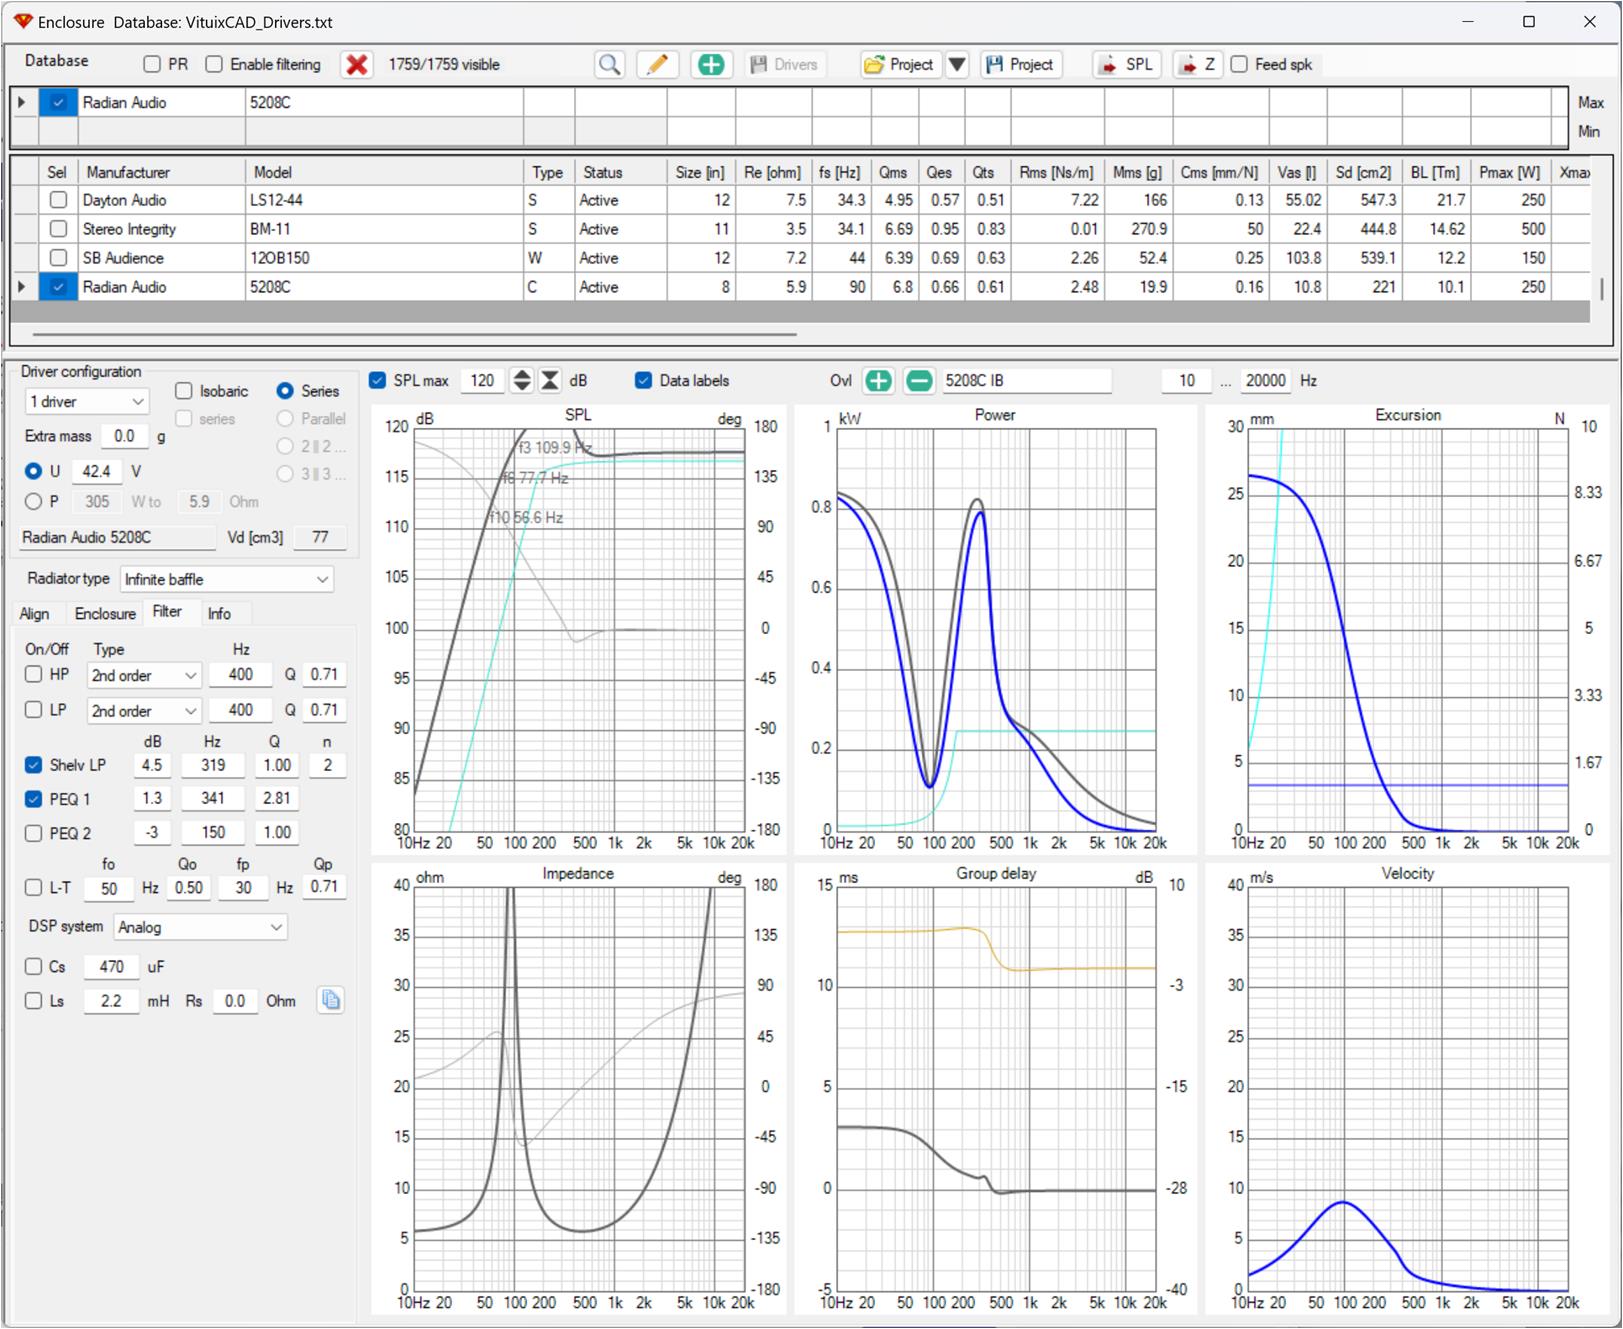
Task: Select the Series radio button
Action: tap(285, 391)
